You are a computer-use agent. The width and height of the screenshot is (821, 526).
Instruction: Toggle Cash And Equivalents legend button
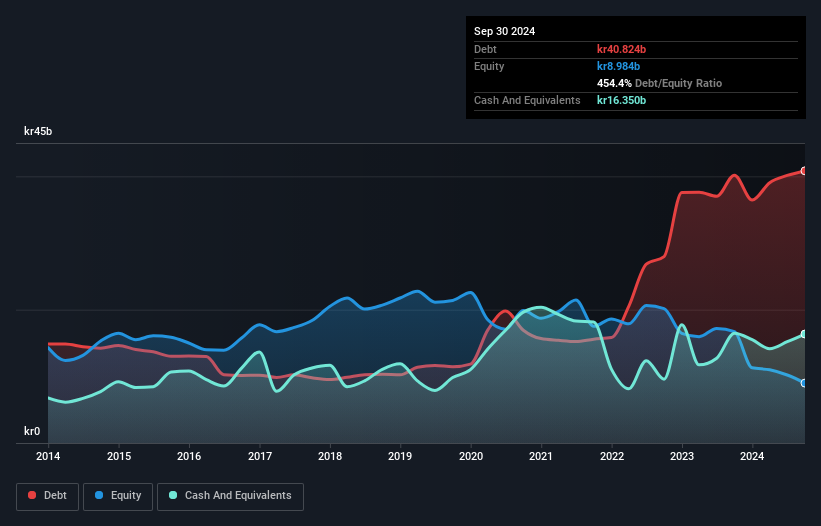click(230, 496)
